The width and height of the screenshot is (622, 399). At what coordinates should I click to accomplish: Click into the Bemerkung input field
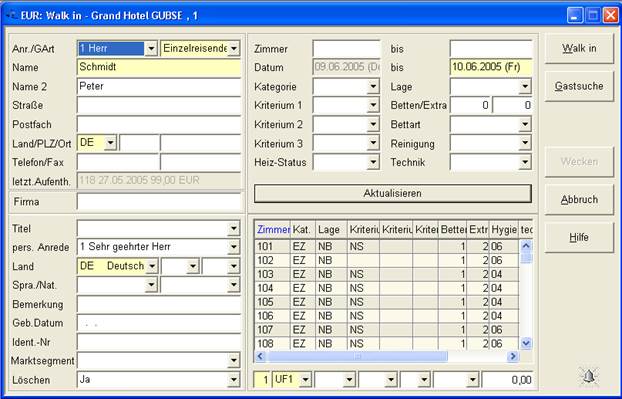(159, 304)
